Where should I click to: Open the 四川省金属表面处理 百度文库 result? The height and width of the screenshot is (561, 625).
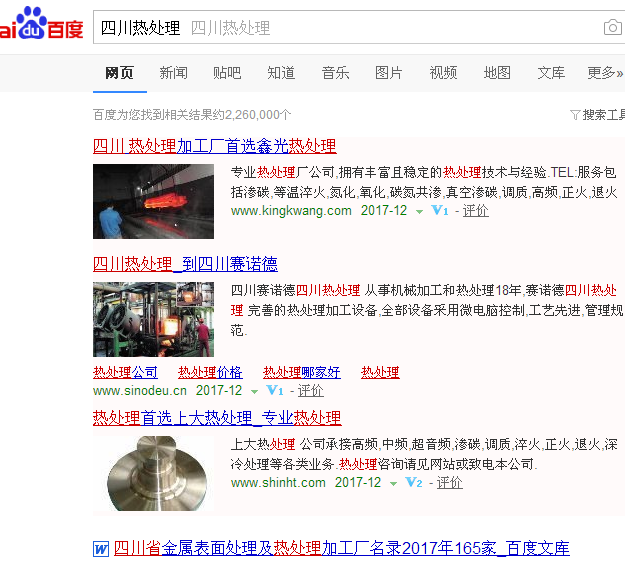(x=342, y=549)
